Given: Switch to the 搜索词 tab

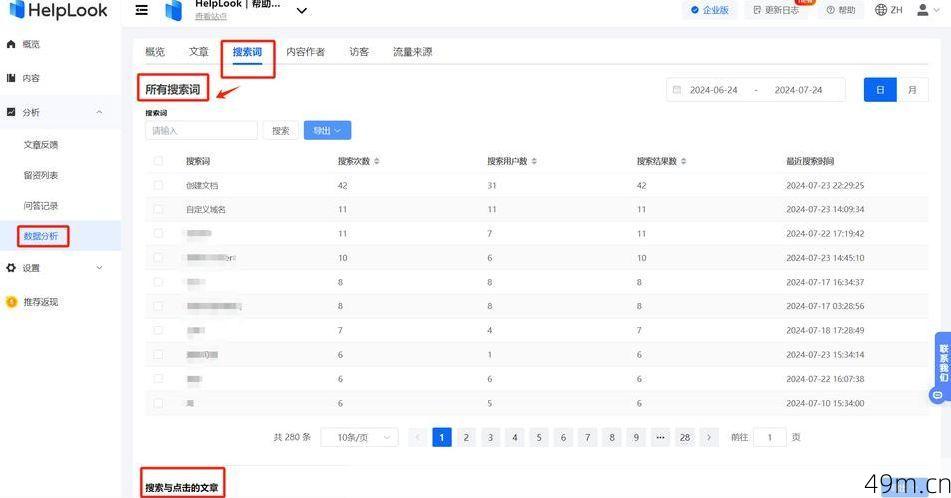Looking at the screenshot, I should tap(247, 52).
